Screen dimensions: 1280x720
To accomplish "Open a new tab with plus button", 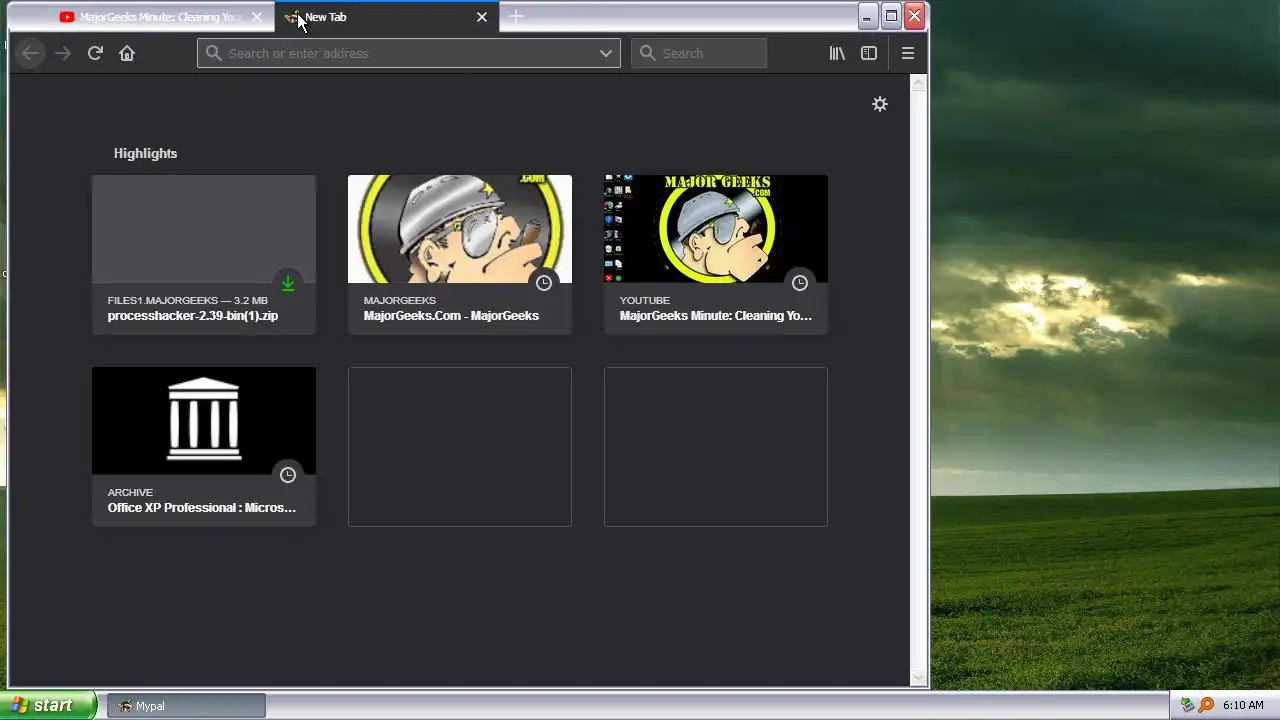I will (x=516, y=16).
